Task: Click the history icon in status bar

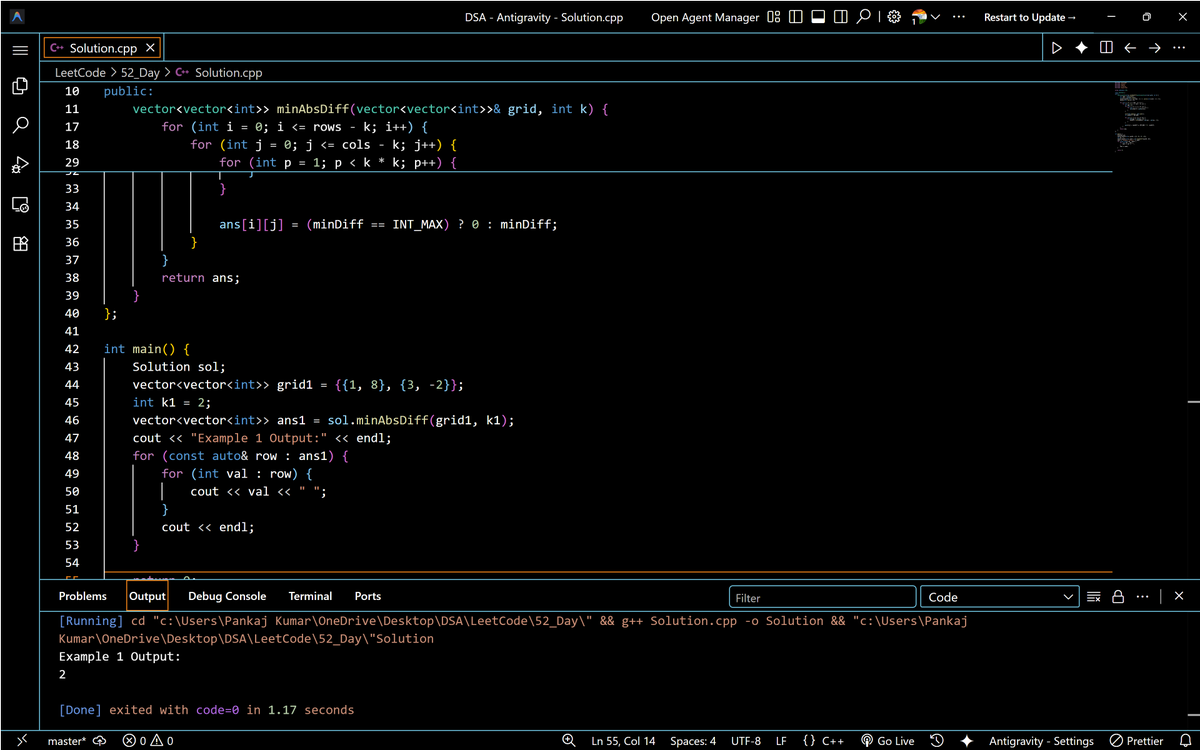Action: [x=937, y=741]
